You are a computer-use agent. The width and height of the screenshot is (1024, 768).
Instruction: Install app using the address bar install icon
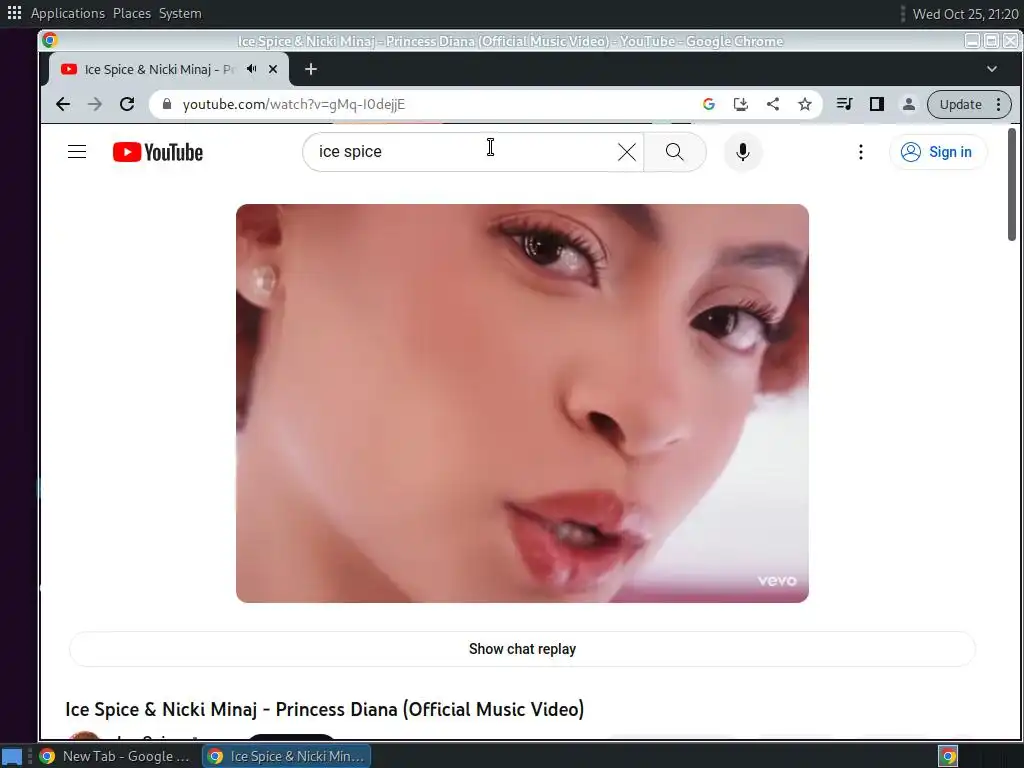pos(741,104)
